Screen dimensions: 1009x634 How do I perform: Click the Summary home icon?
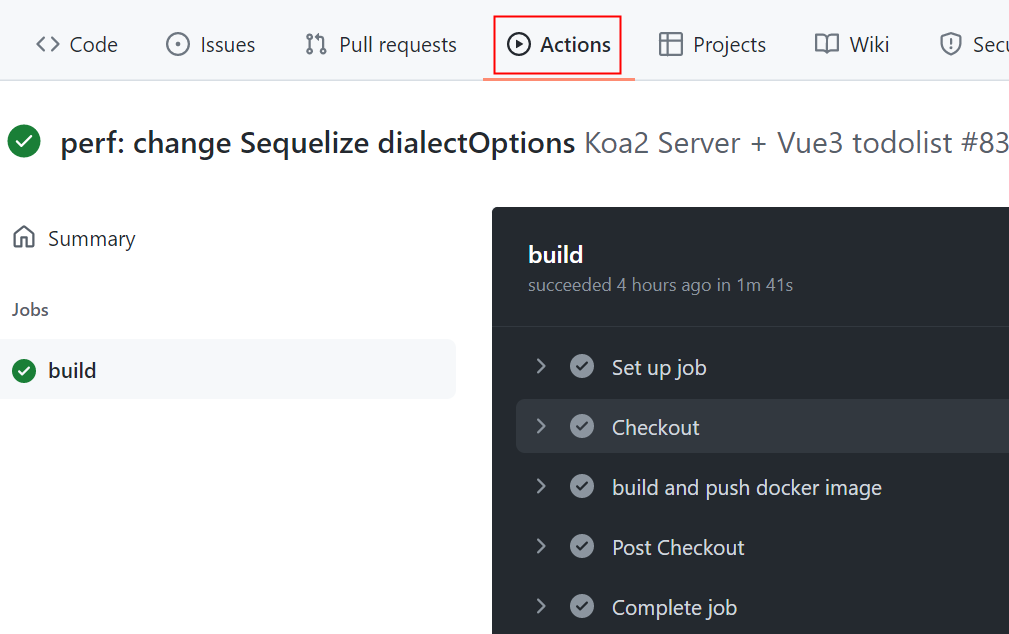pyautogui.click(x=24, y=238)
